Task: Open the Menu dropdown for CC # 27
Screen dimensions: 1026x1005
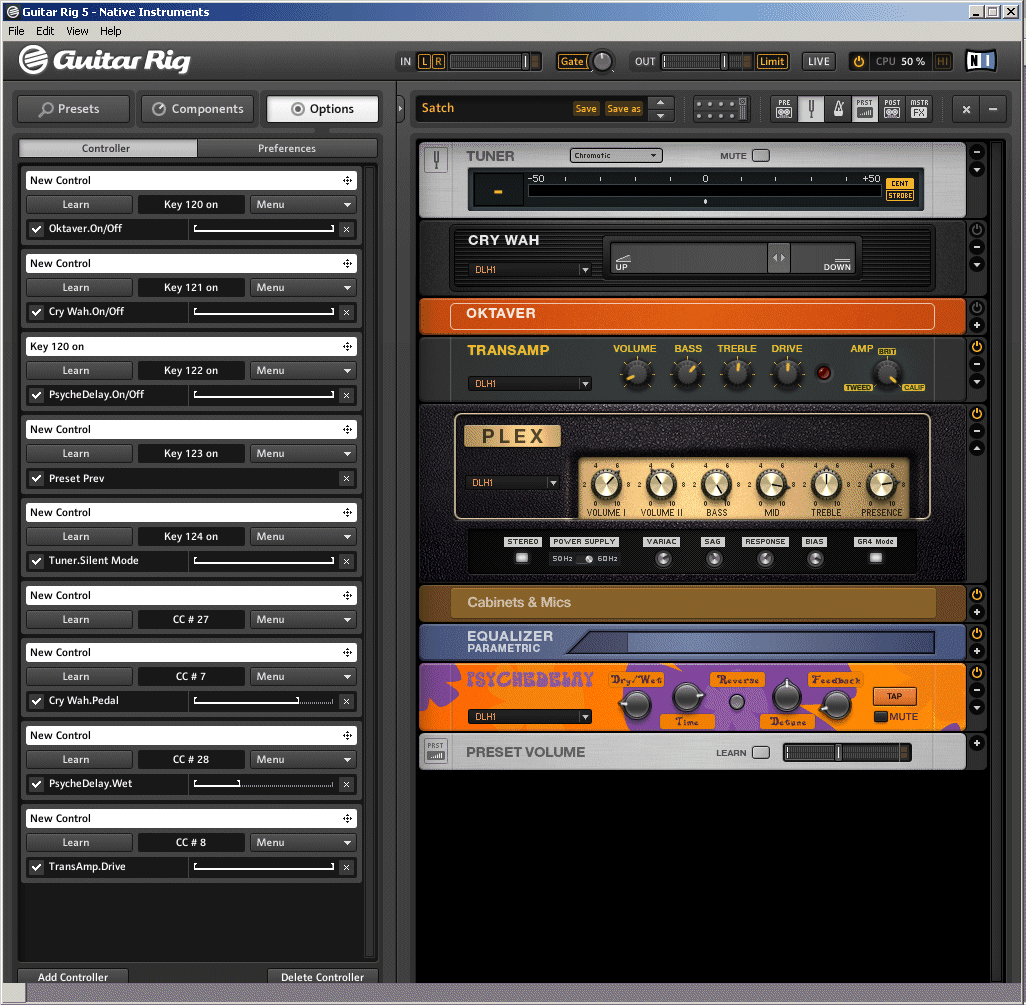Action: click(303, 620)
